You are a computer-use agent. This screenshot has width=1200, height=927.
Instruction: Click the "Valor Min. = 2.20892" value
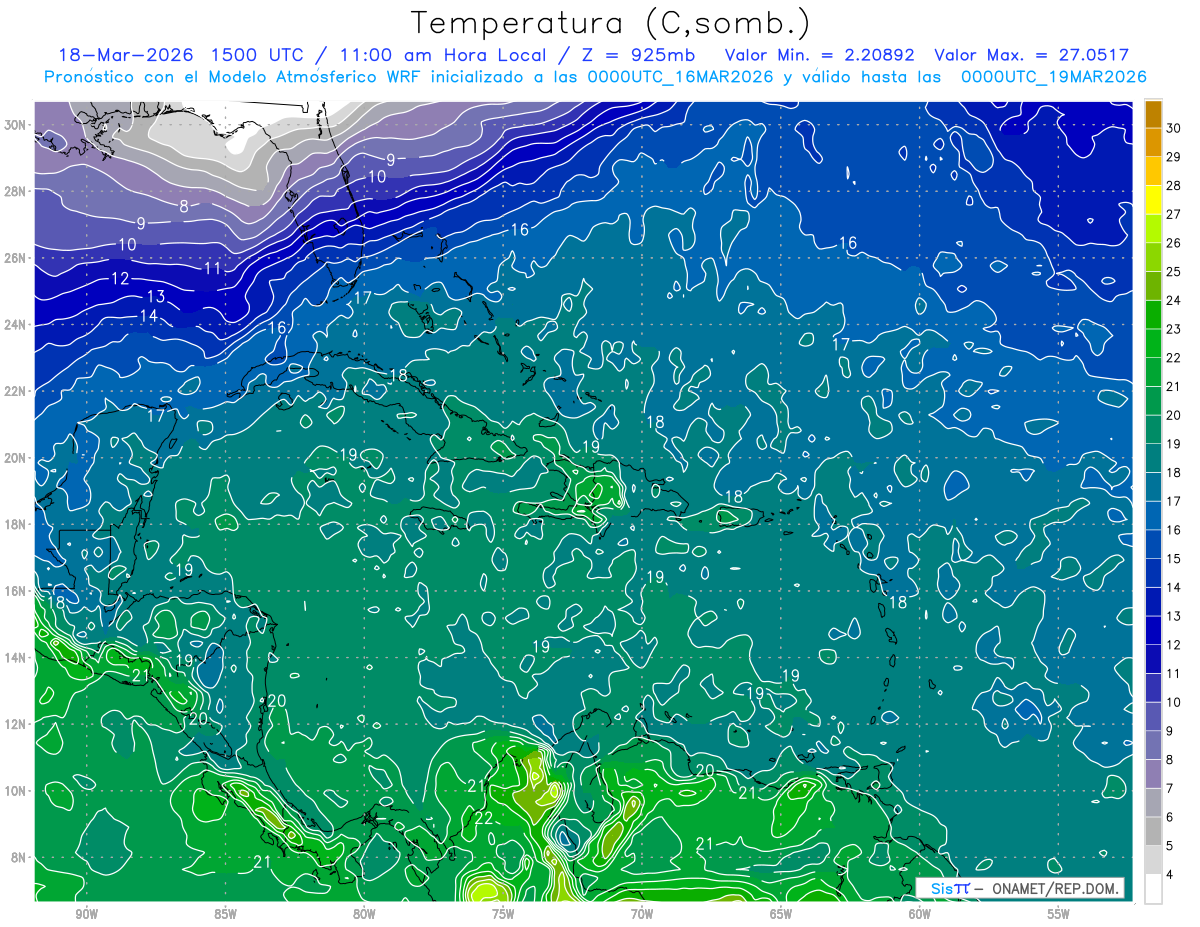[820, 55]
